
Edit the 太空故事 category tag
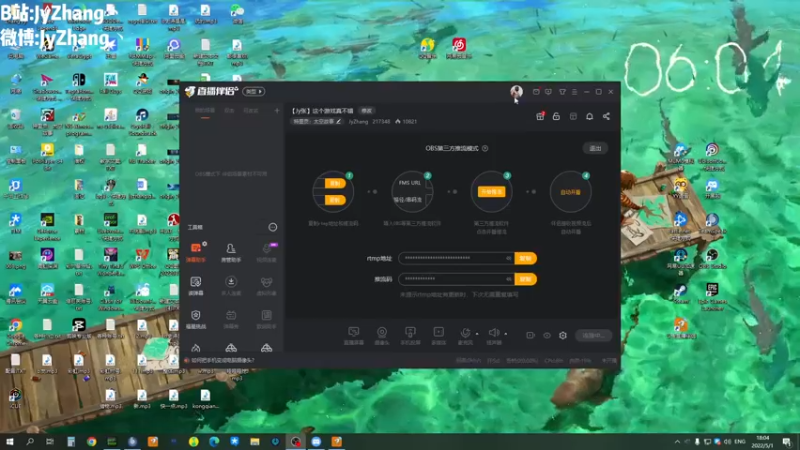click(x=316, y=121)
